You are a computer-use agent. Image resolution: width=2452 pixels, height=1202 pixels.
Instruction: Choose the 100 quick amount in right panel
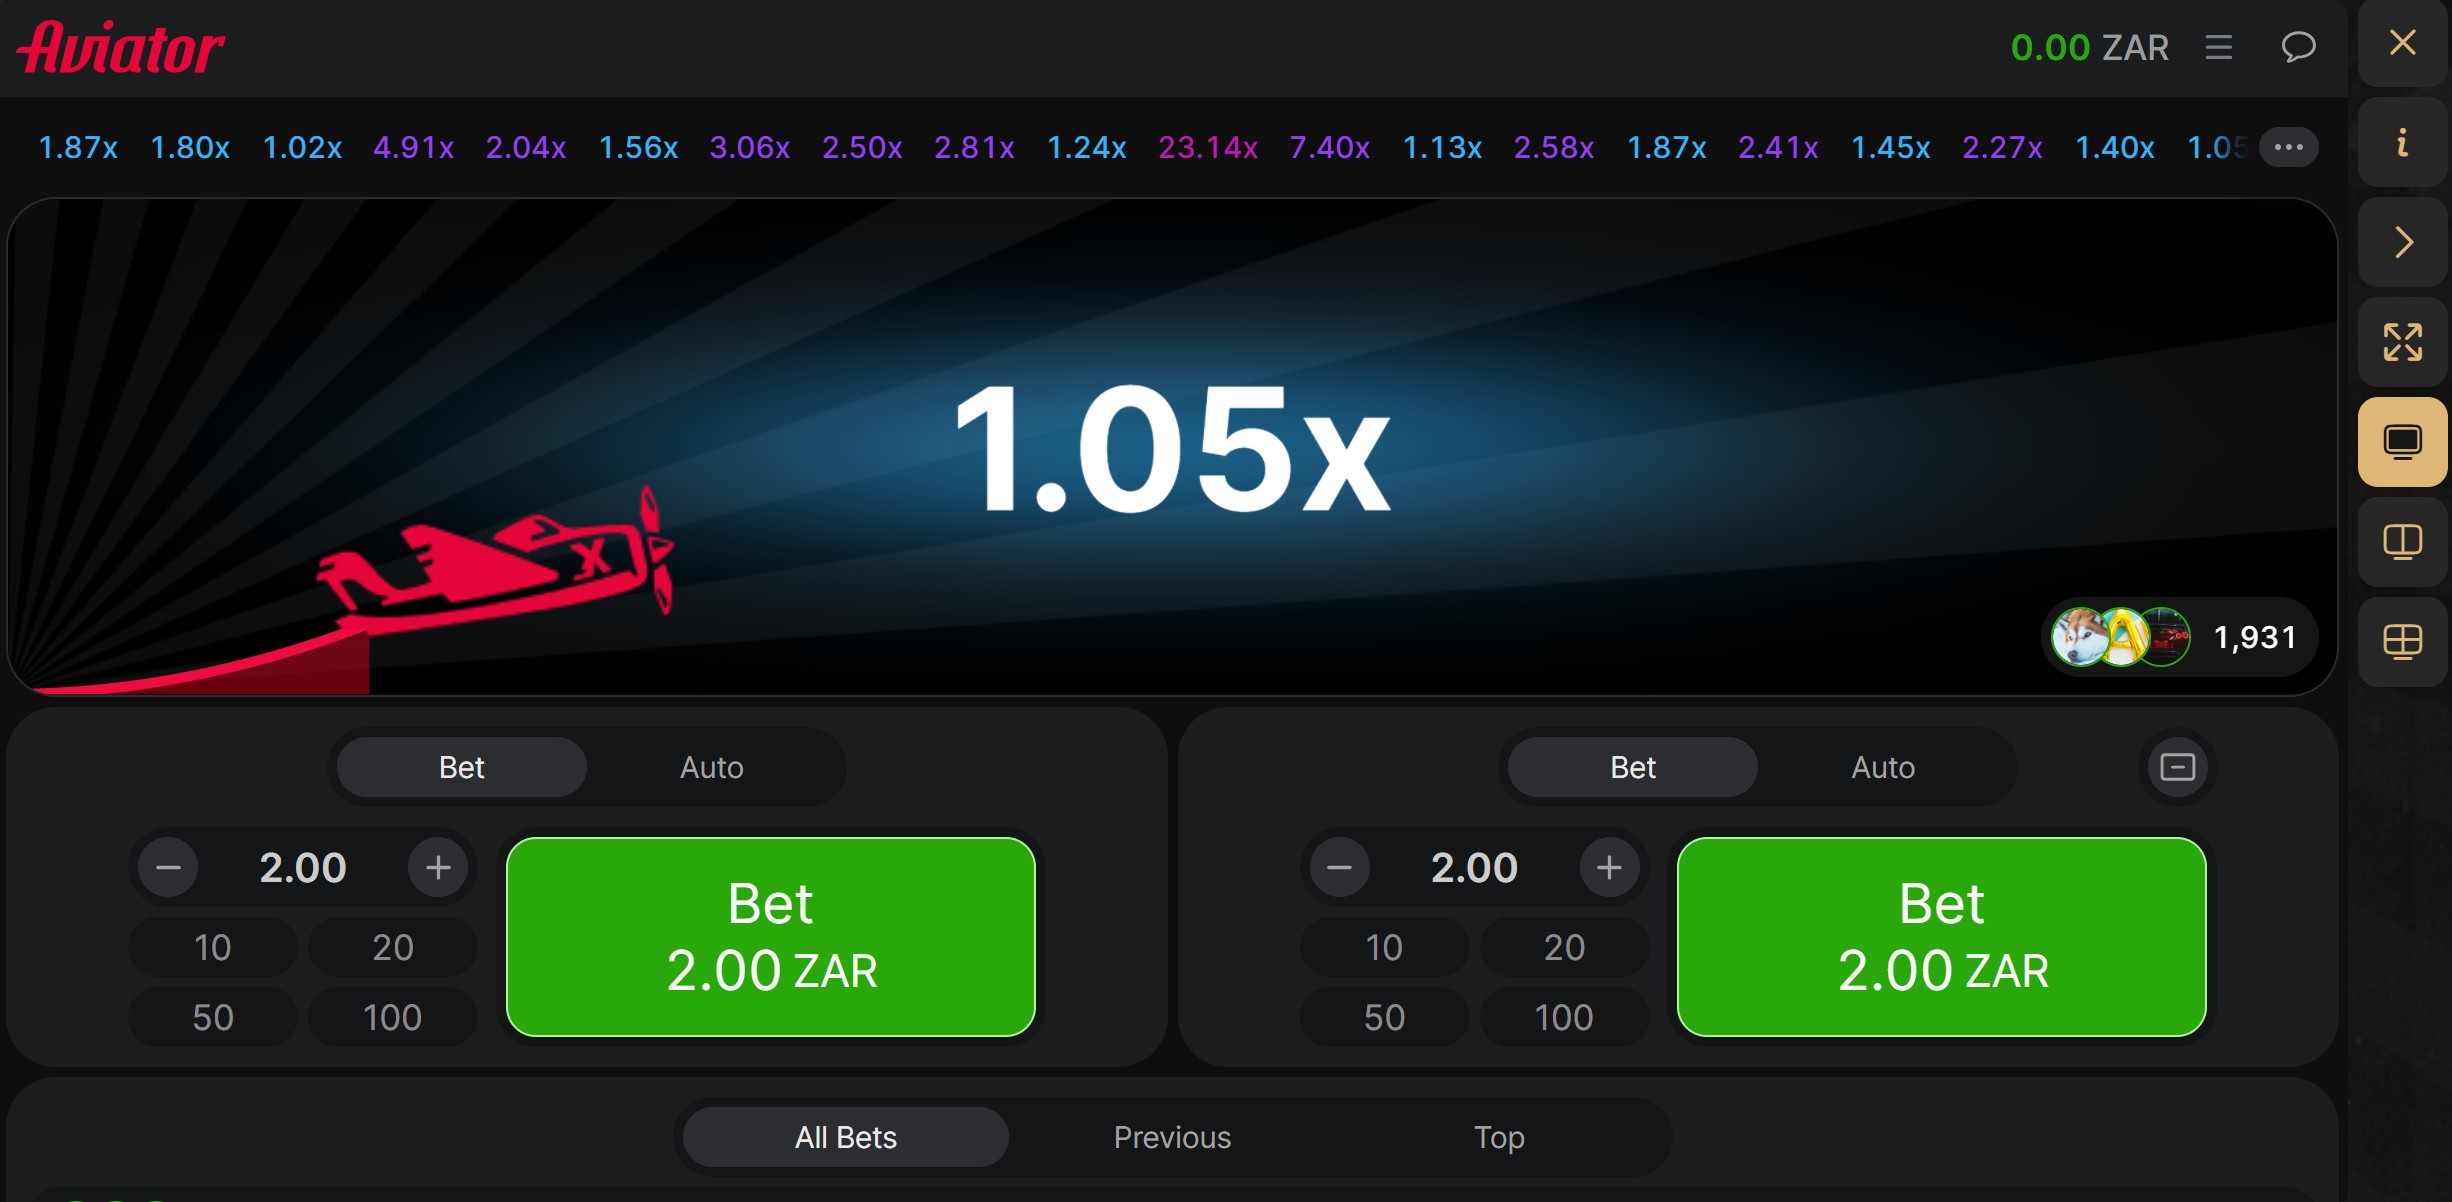coord(1564,1017)
